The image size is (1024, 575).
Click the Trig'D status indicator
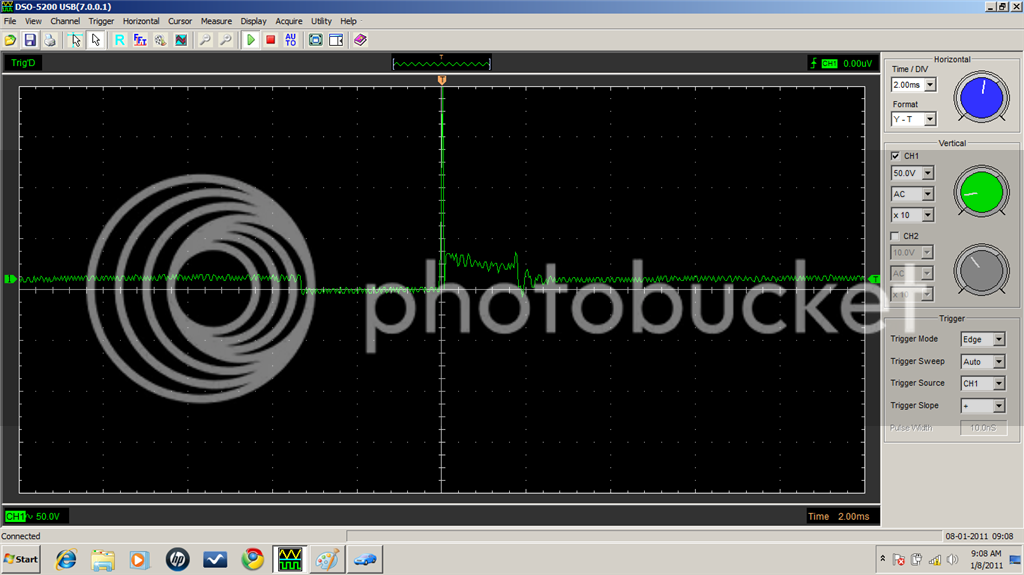(23, 63)
